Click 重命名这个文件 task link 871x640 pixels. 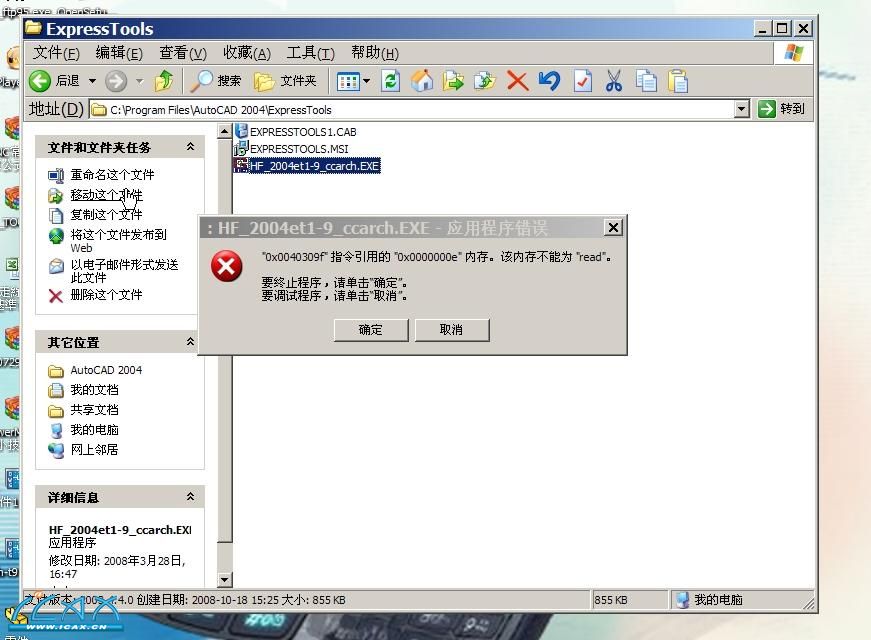coord(112,175)
